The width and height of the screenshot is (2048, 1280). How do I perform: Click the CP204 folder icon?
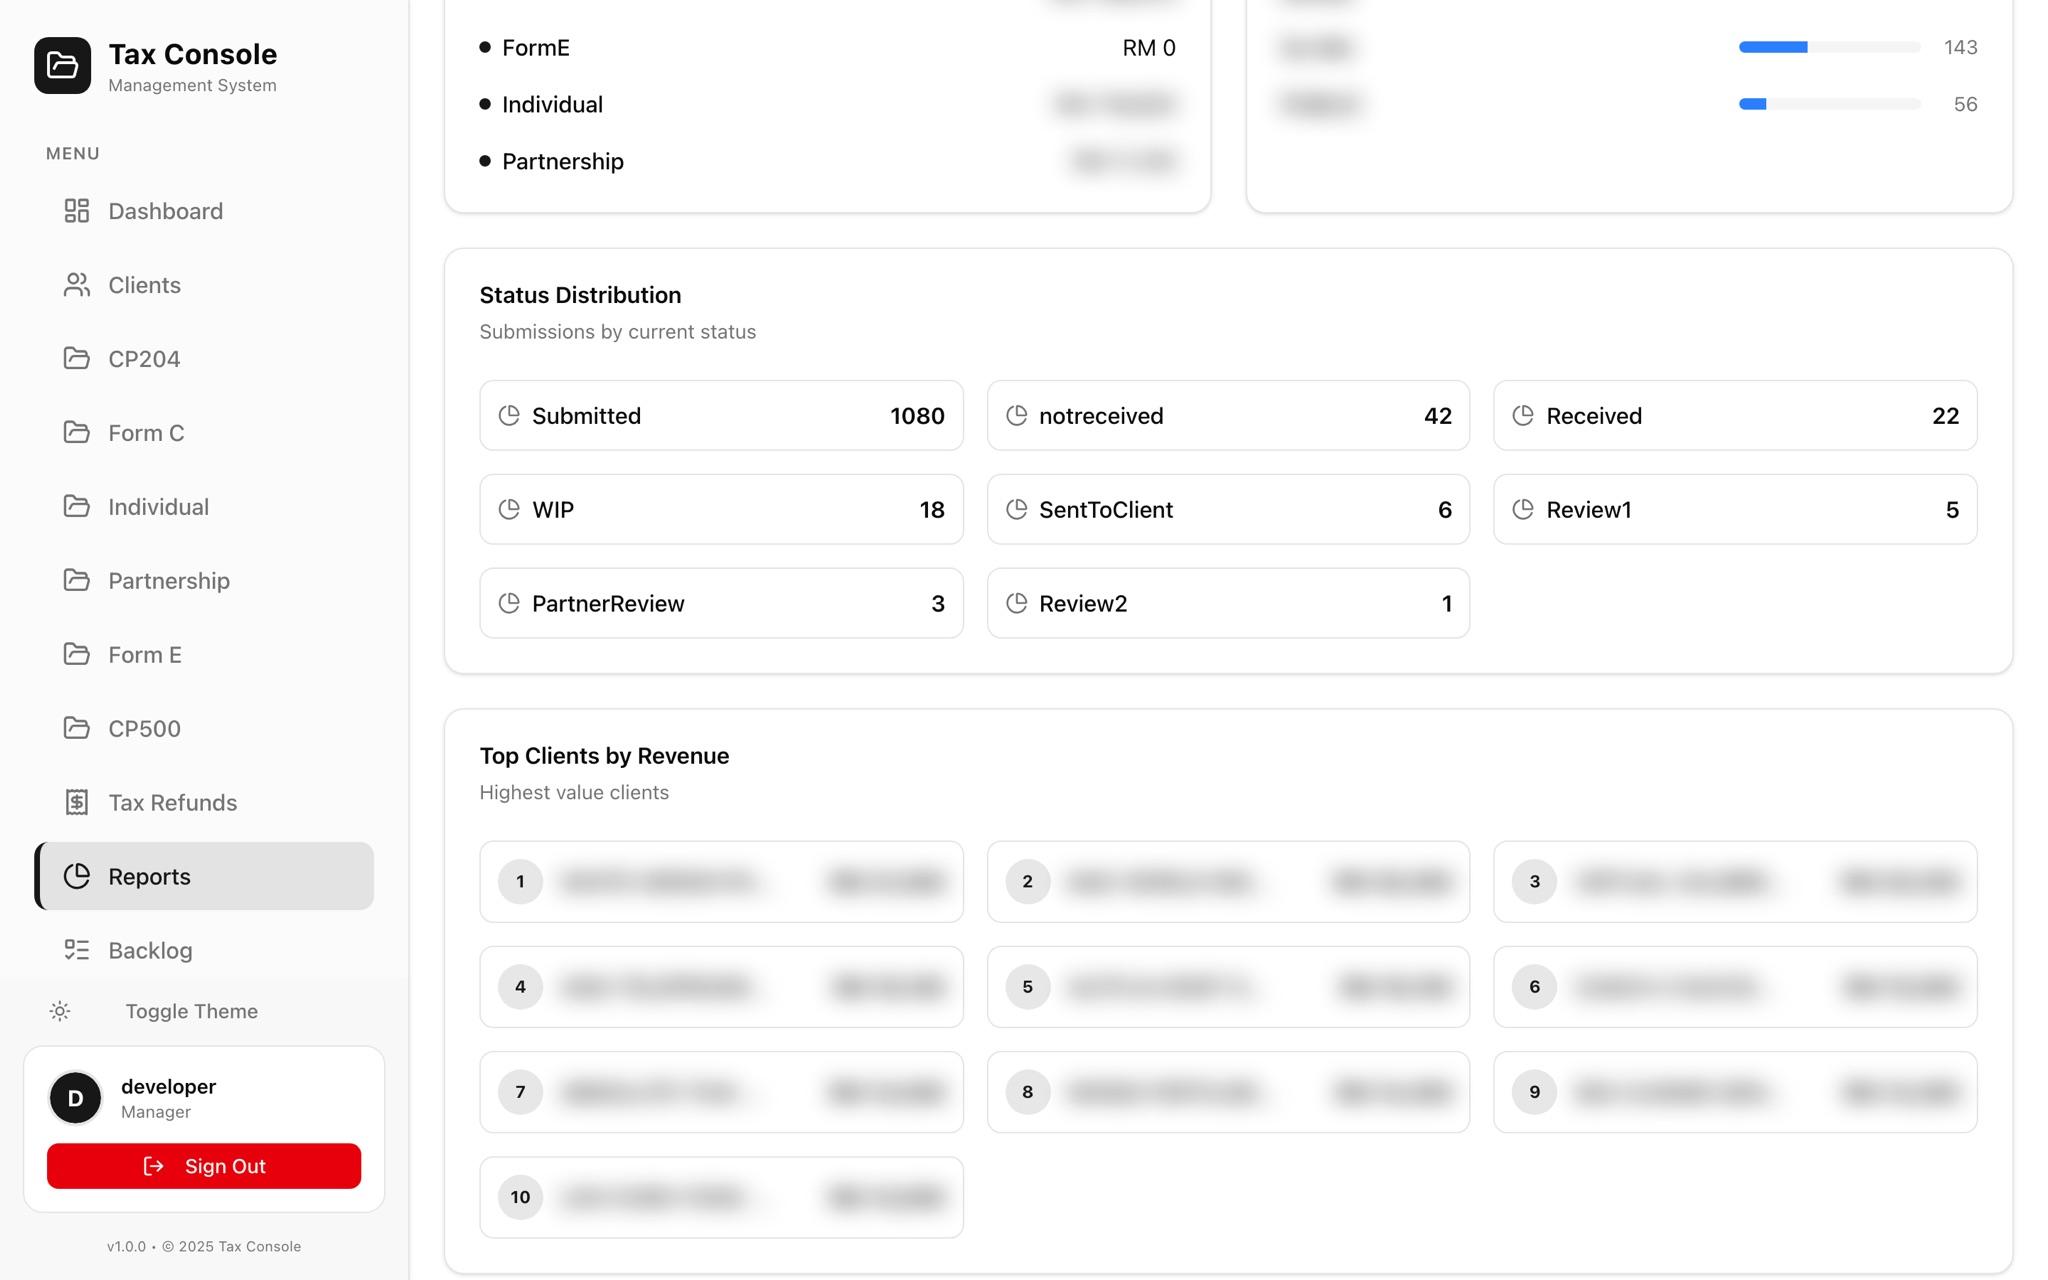click(77, 358)
